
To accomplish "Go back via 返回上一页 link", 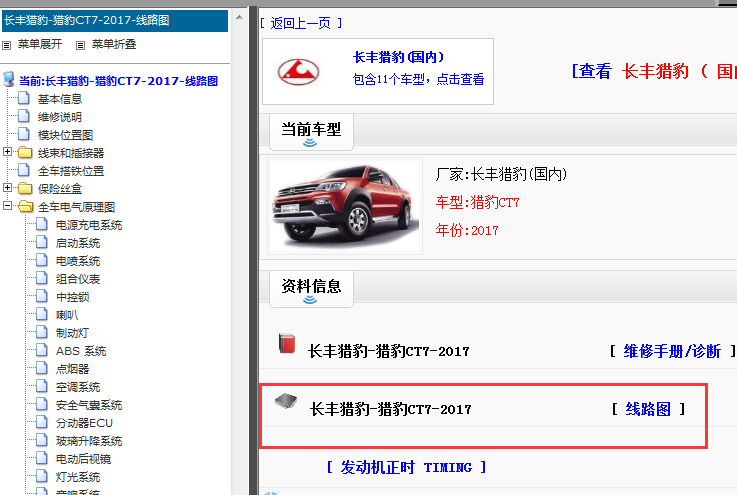I will [x=301, y=23].
